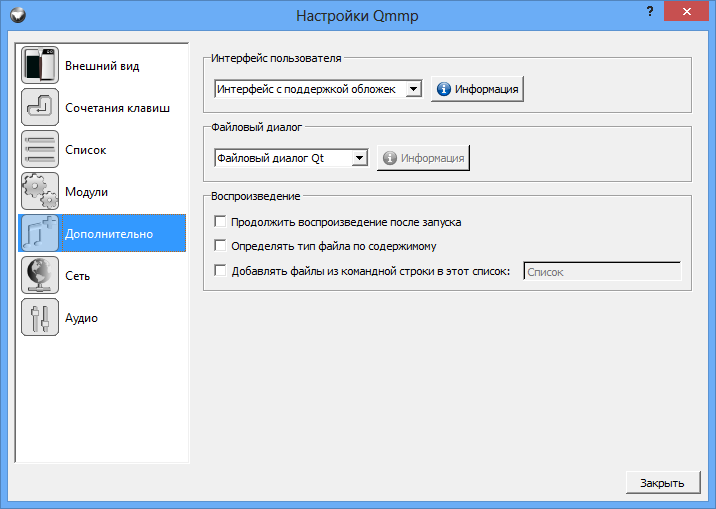This screenshot has width=716, height=509.
Task: Open the Аудио mixer sliders icon
Action: 40,317
